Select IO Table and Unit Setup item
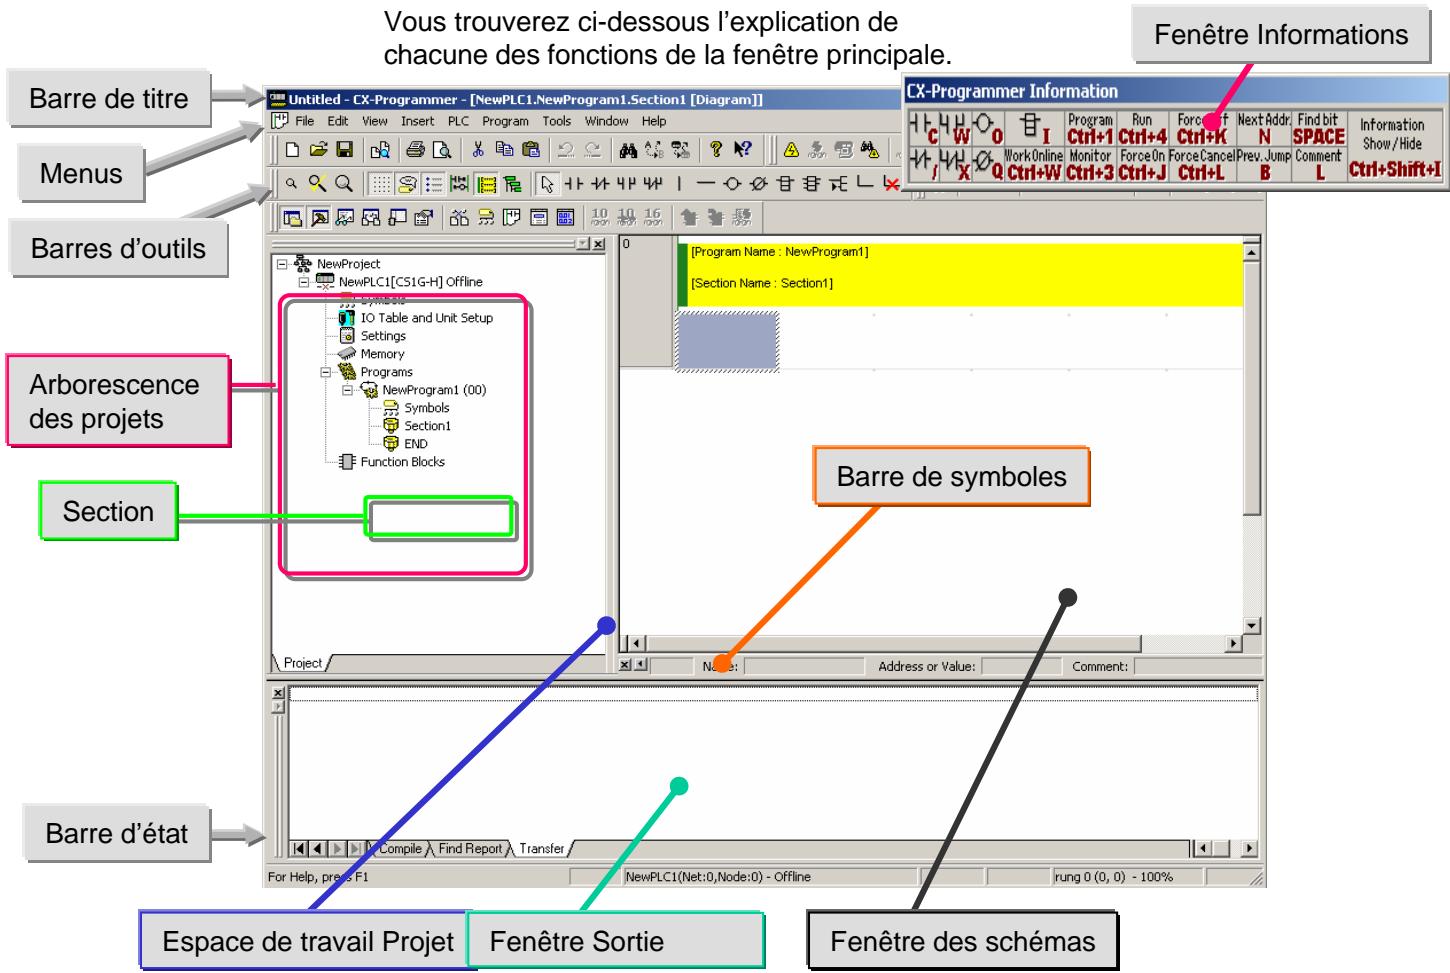 426,318
